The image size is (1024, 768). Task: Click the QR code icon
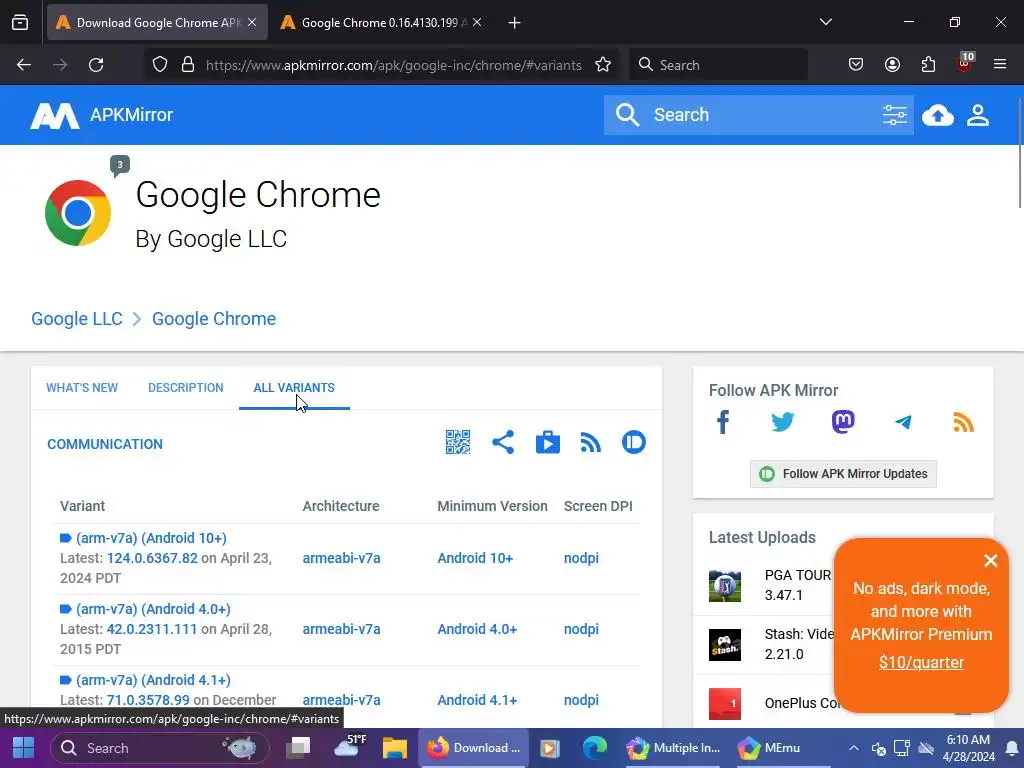458,442
